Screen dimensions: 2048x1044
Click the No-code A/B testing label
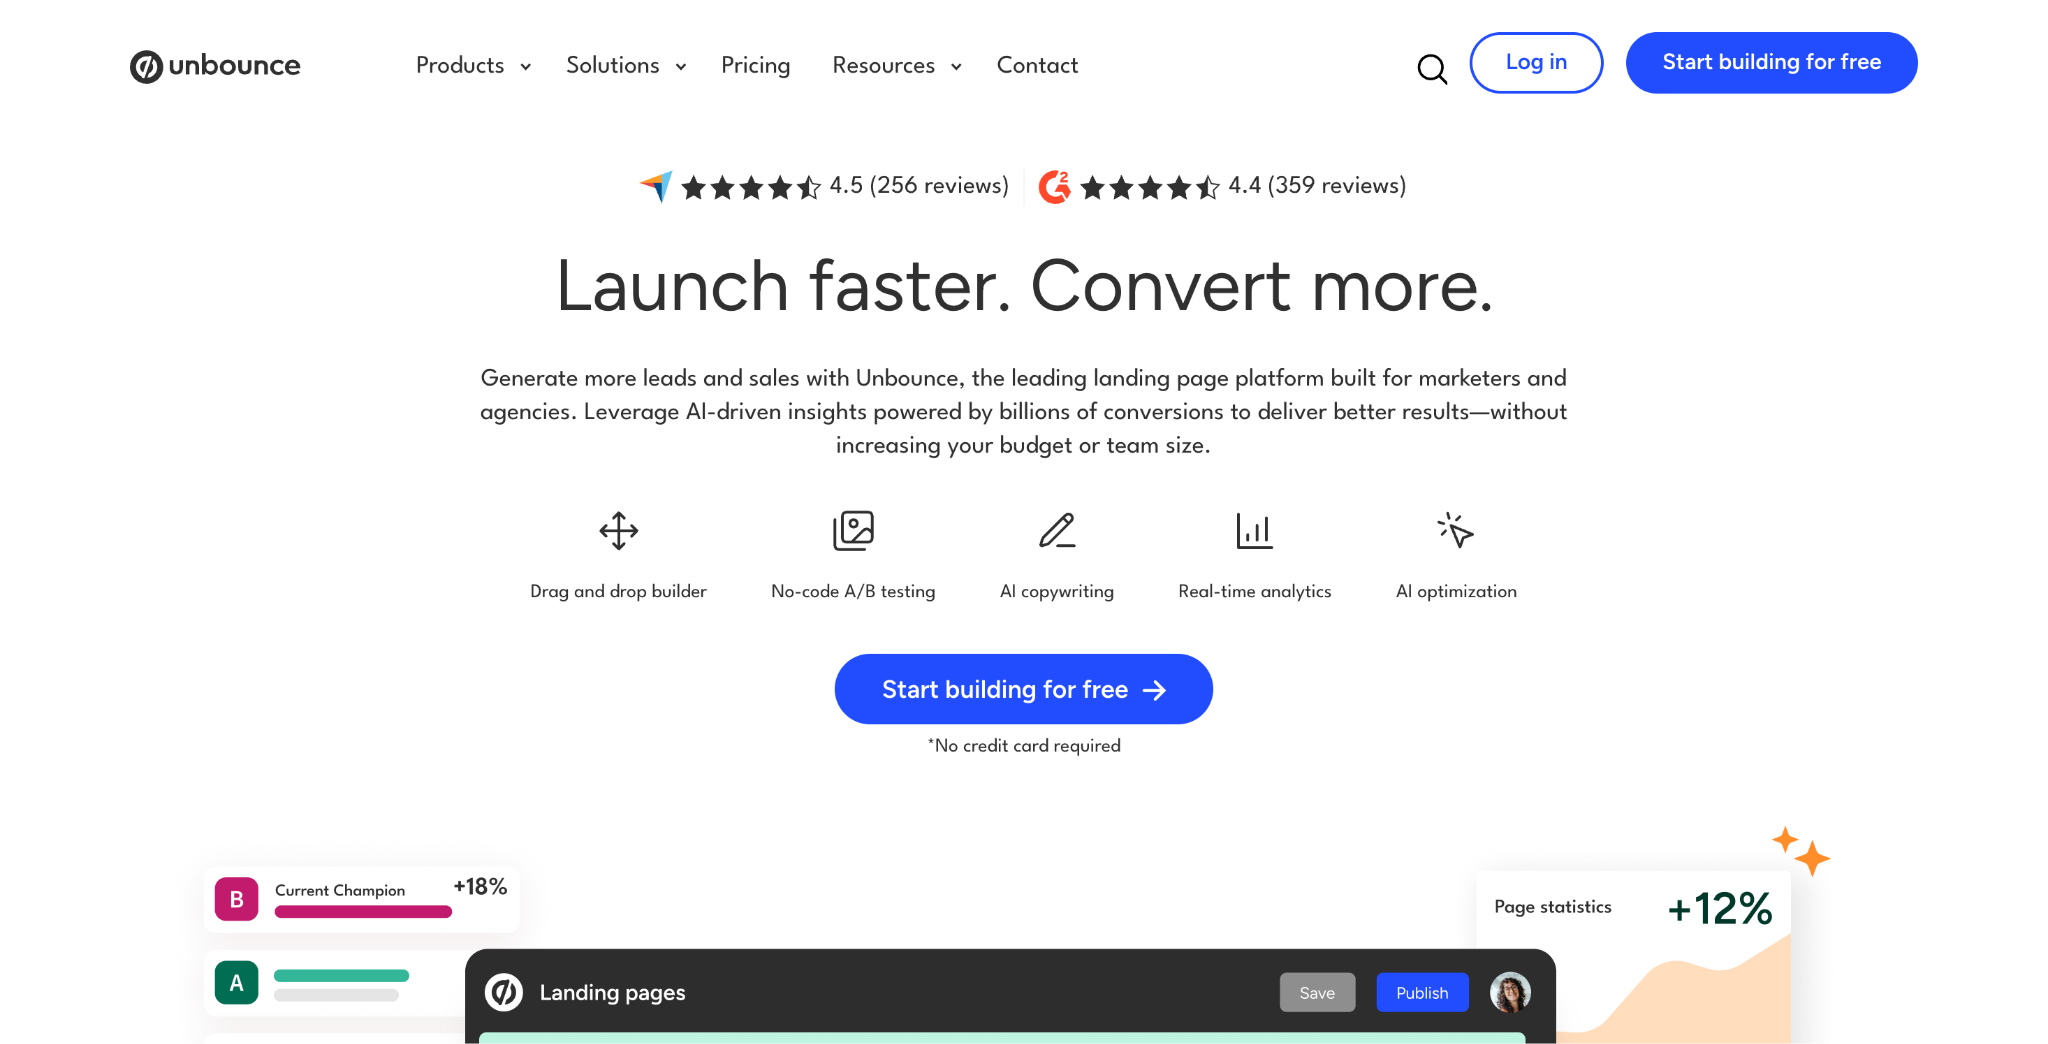click(x=853, y=591)
